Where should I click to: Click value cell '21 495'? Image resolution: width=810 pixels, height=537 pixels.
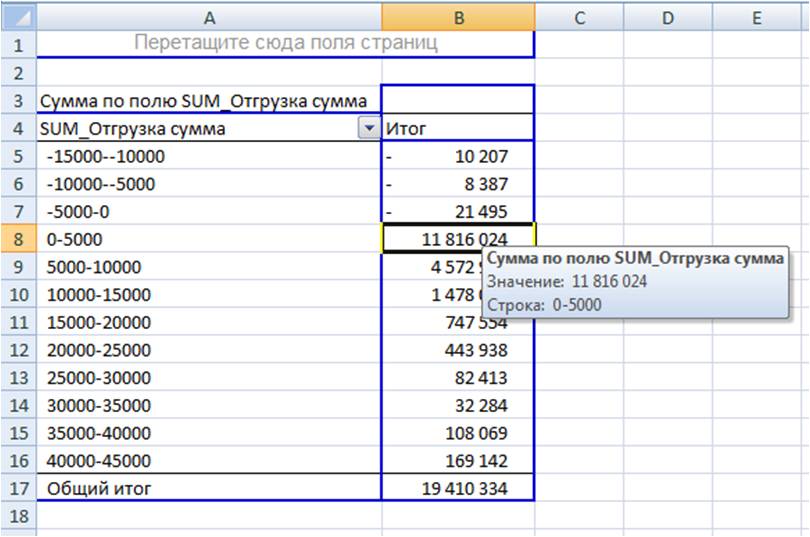pyautogui.click(x=458, y=211)
